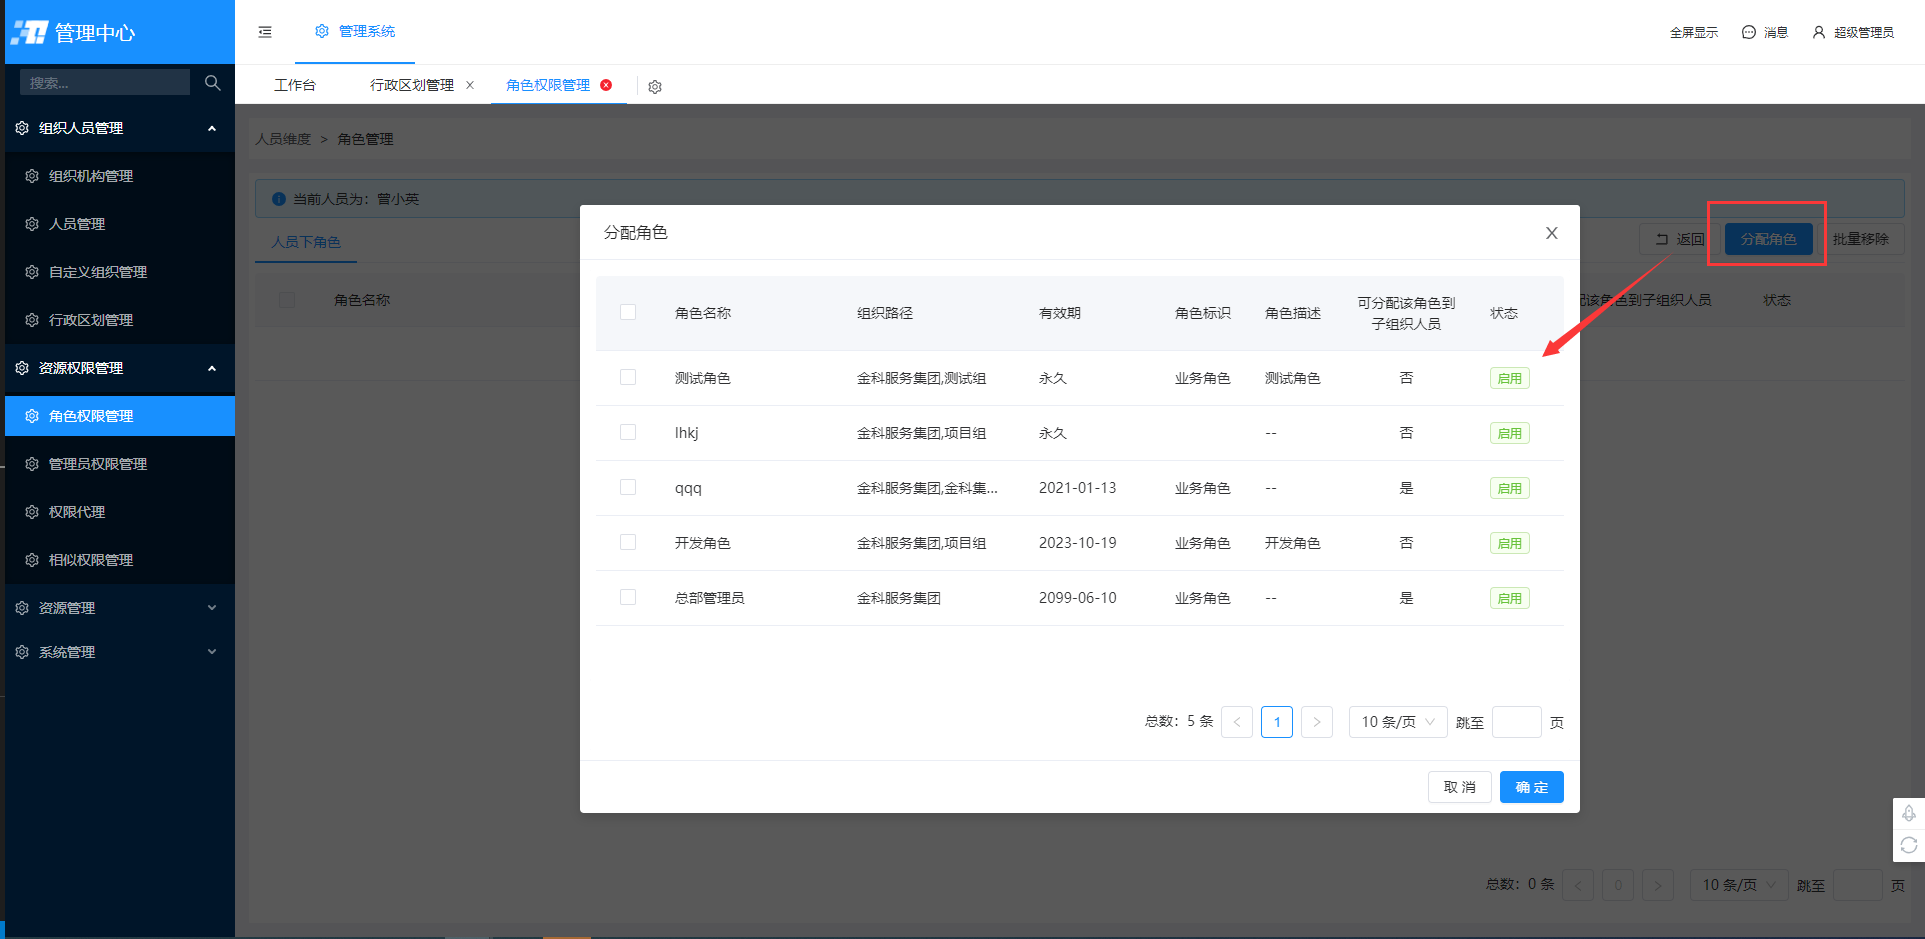This screenshot has width=1925, height=939.
Task: Open 组织机构管理 in the sidebar
Action: point(120,176)
